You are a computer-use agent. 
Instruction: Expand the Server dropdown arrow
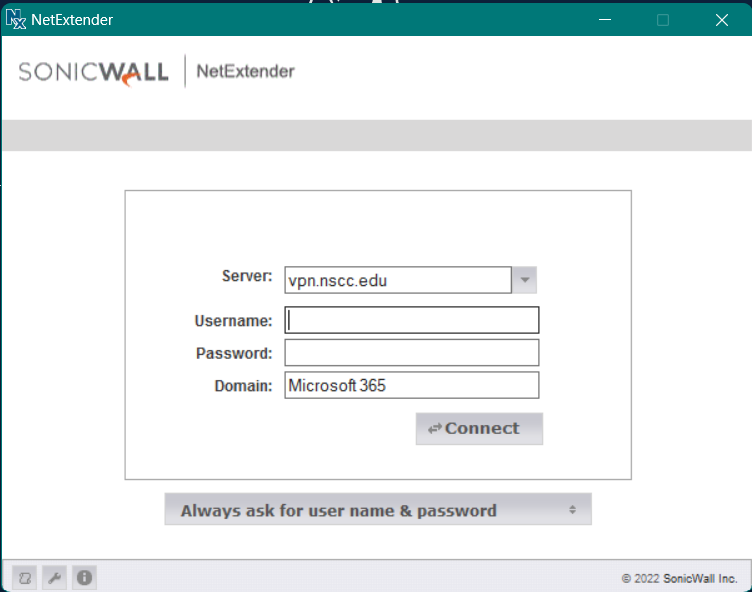525,280
